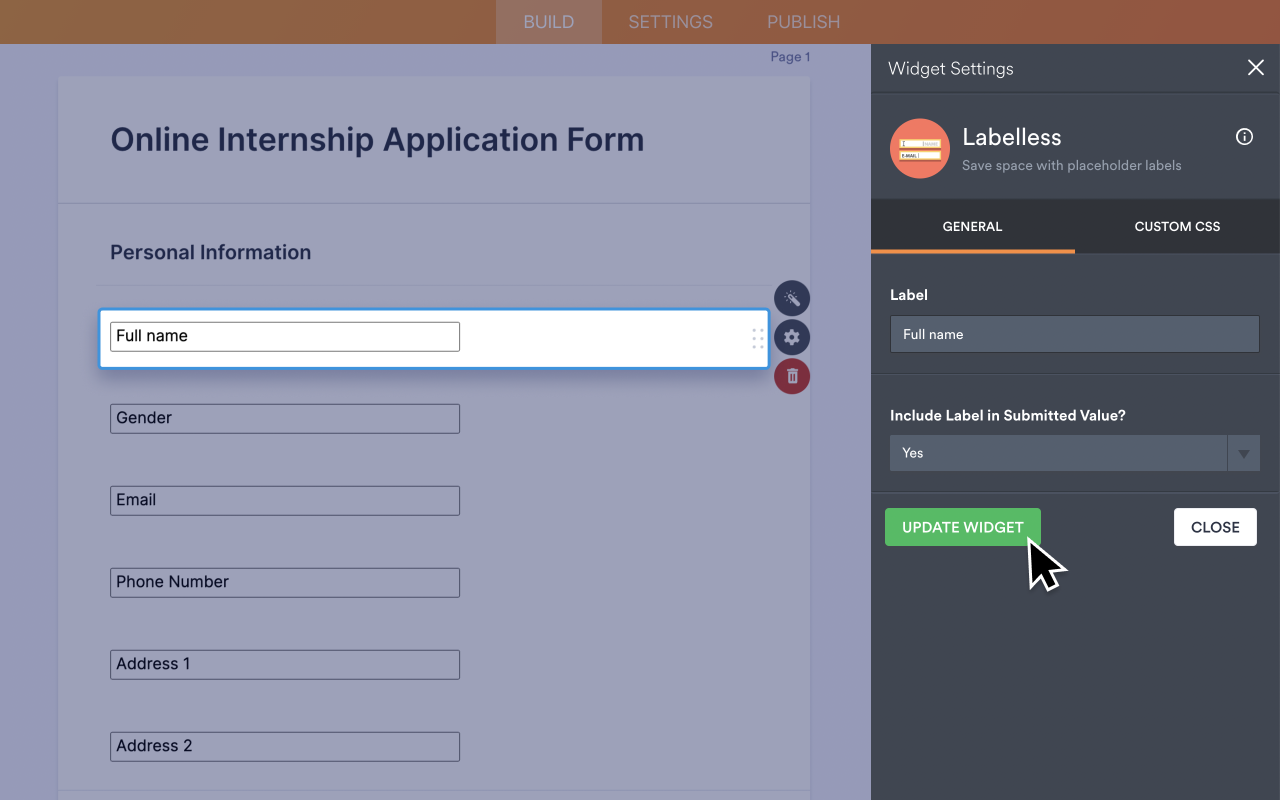
Task: Open the dropdown arrow next to Yes
Action: (x=1244, y=453)
